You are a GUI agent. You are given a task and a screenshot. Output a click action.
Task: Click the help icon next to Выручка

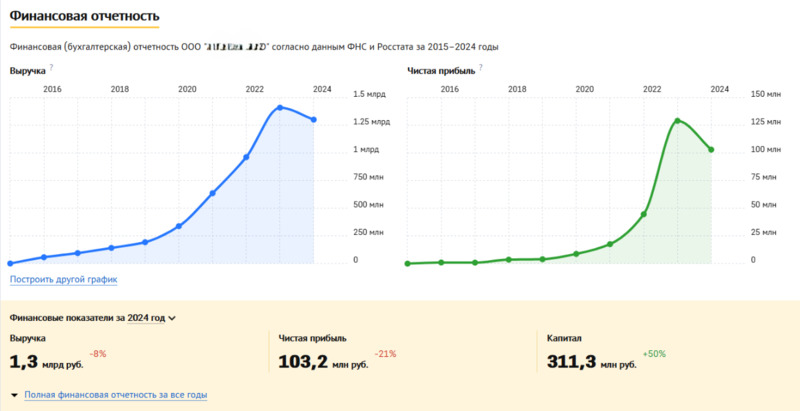click(x=51, y=68)
